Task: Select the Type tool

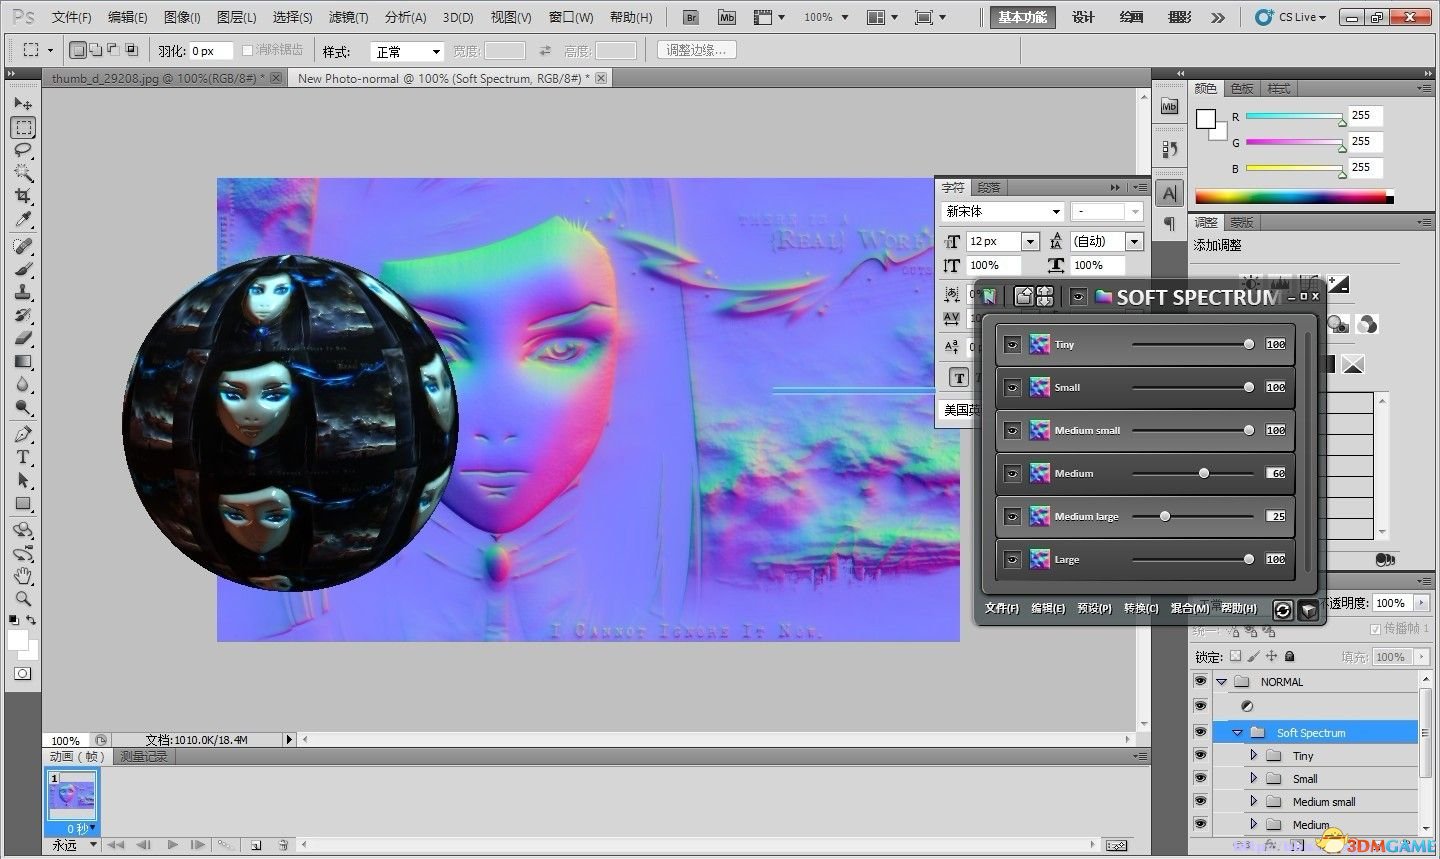Action: point(23,457)
